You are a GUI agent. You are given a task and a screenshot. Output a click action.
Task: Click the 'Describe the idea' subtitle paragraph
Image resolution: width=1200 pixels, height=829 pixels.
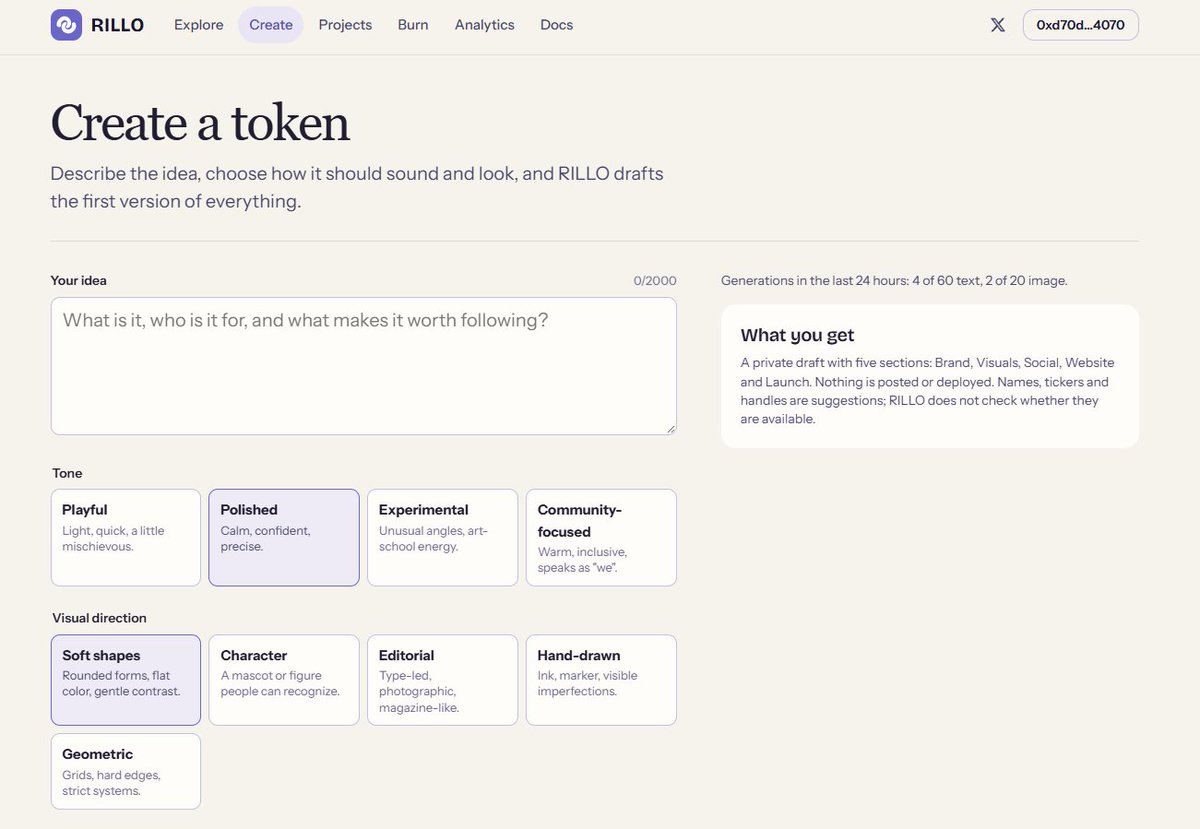[x=357, y=187]
